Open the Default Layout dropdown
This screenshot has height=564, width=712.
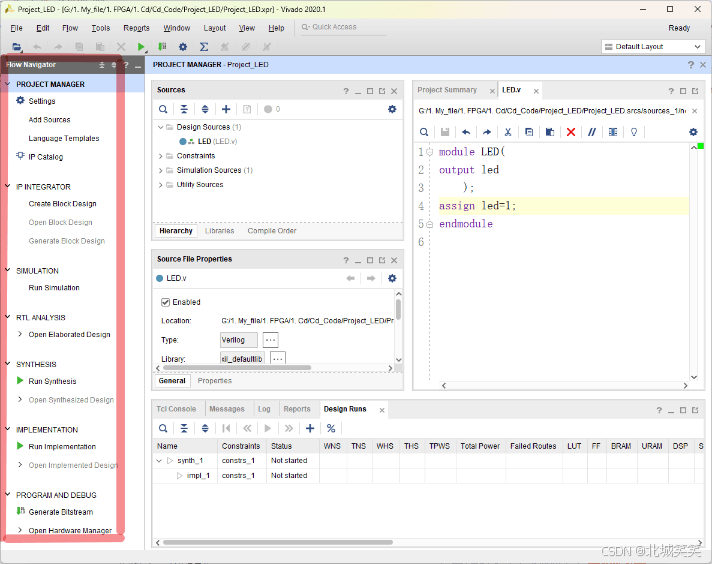(653, 46)
